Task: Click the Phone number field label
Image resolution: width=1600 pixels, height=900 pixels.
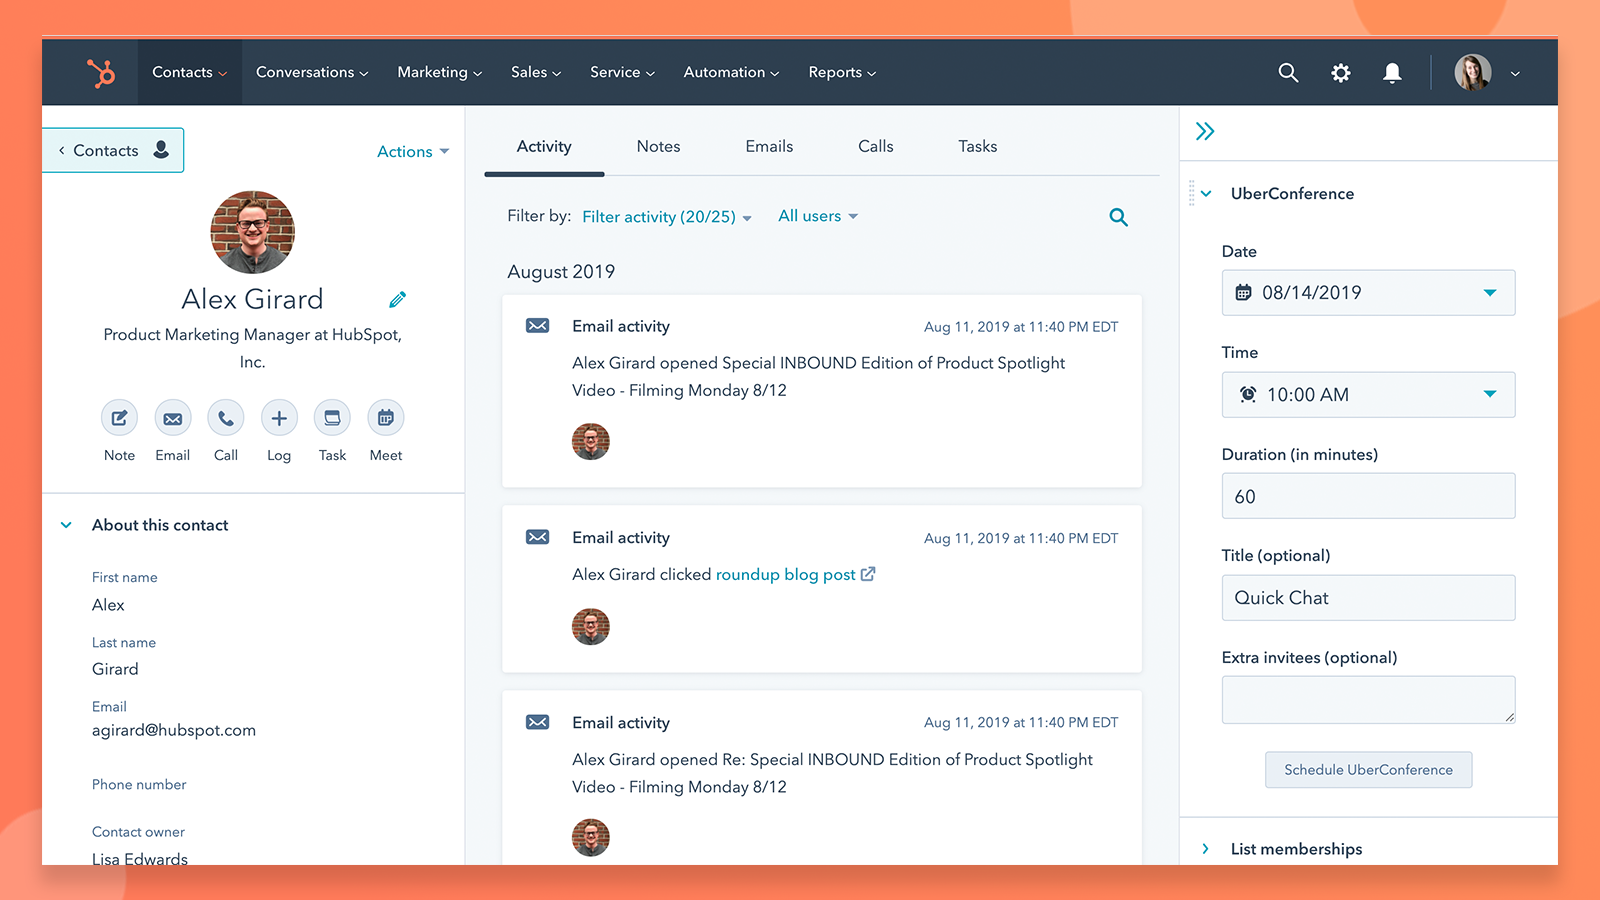Action: 139,785
